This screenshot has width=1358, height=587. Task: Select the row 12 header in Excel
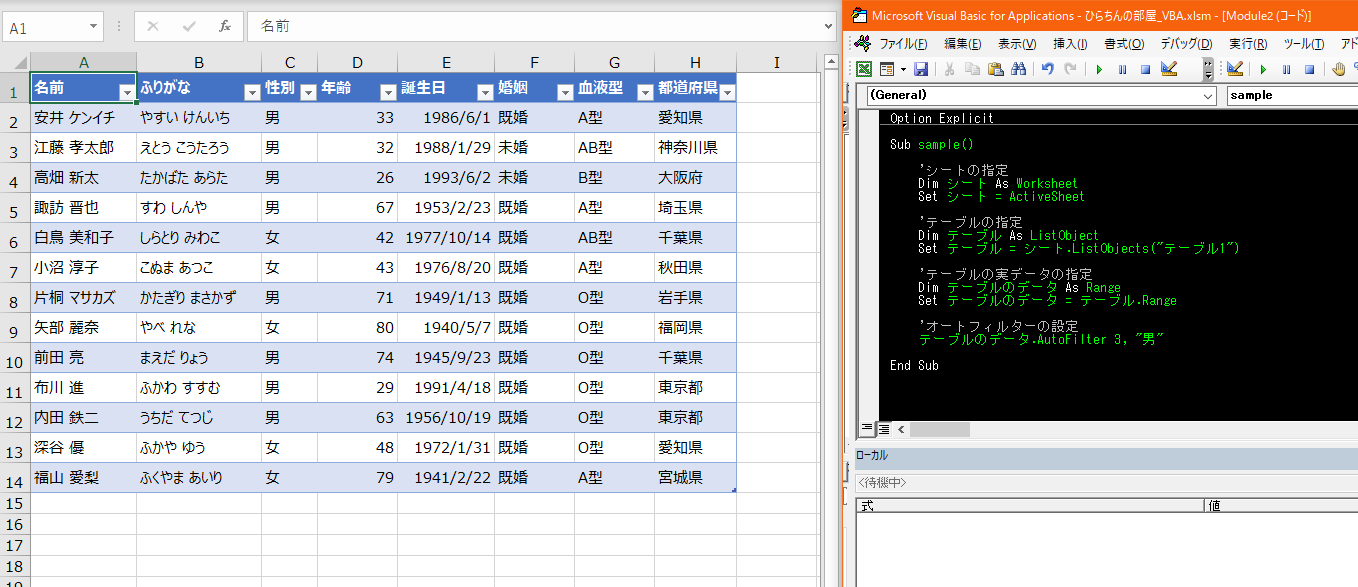point(15,418)
